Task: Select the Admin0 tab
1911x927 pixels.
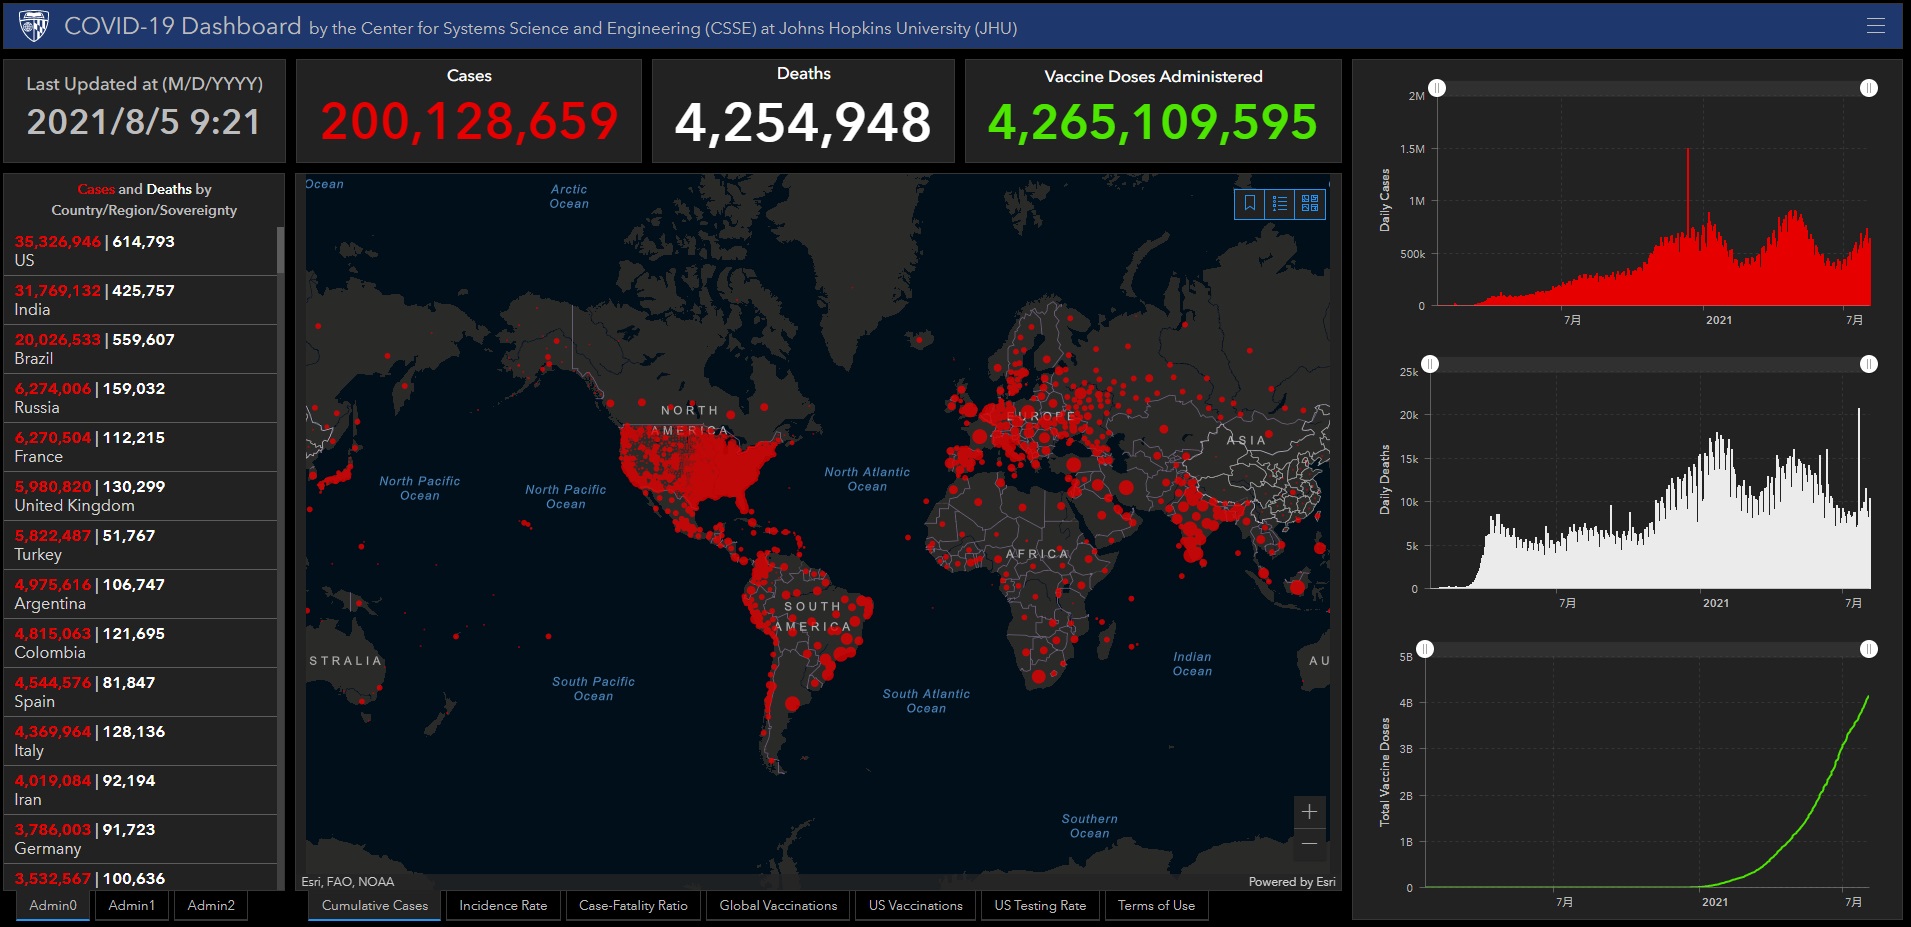Action: [53, 906]
